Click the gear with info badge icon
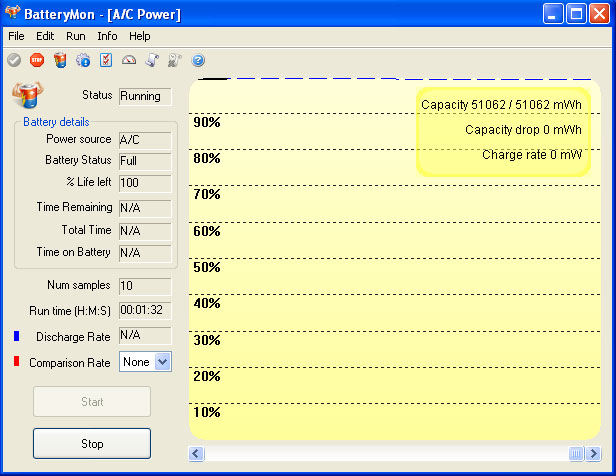This screenshot has height=476, width=616. coord(83,60)
